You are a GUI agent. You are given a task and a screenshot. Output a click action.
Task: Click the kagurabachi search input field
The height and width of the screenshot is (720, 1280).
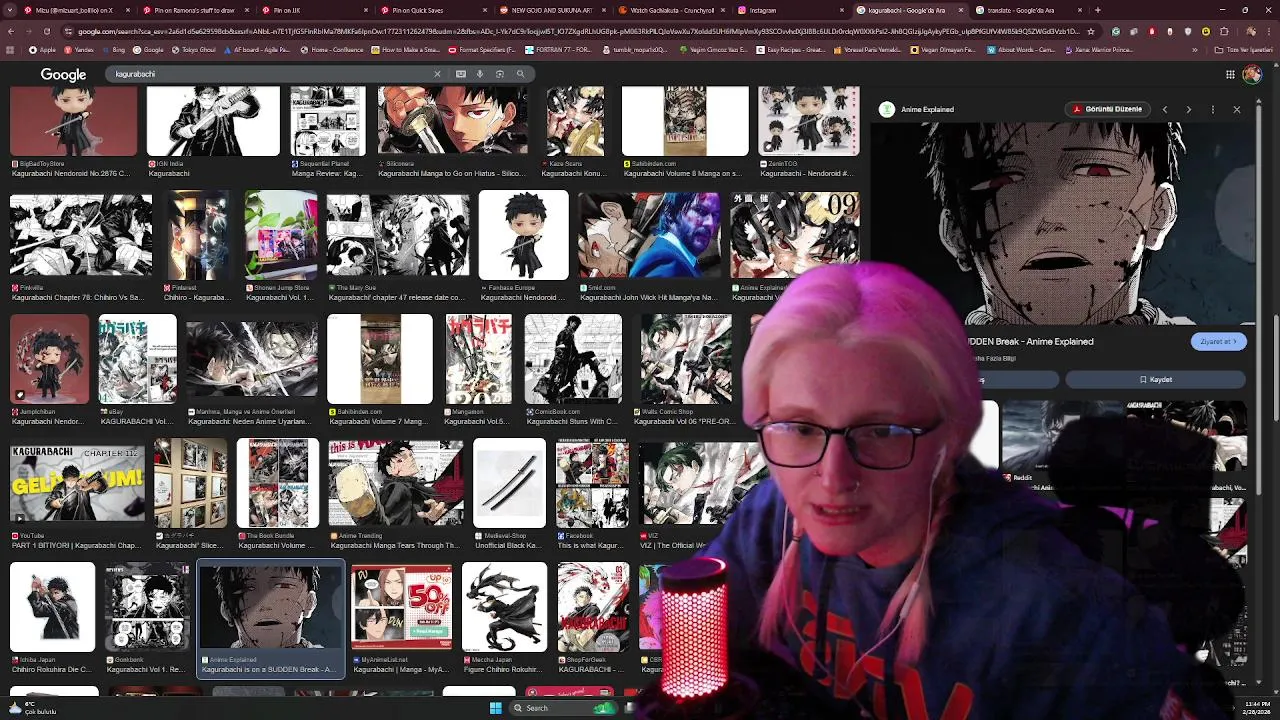click(270, 74)
